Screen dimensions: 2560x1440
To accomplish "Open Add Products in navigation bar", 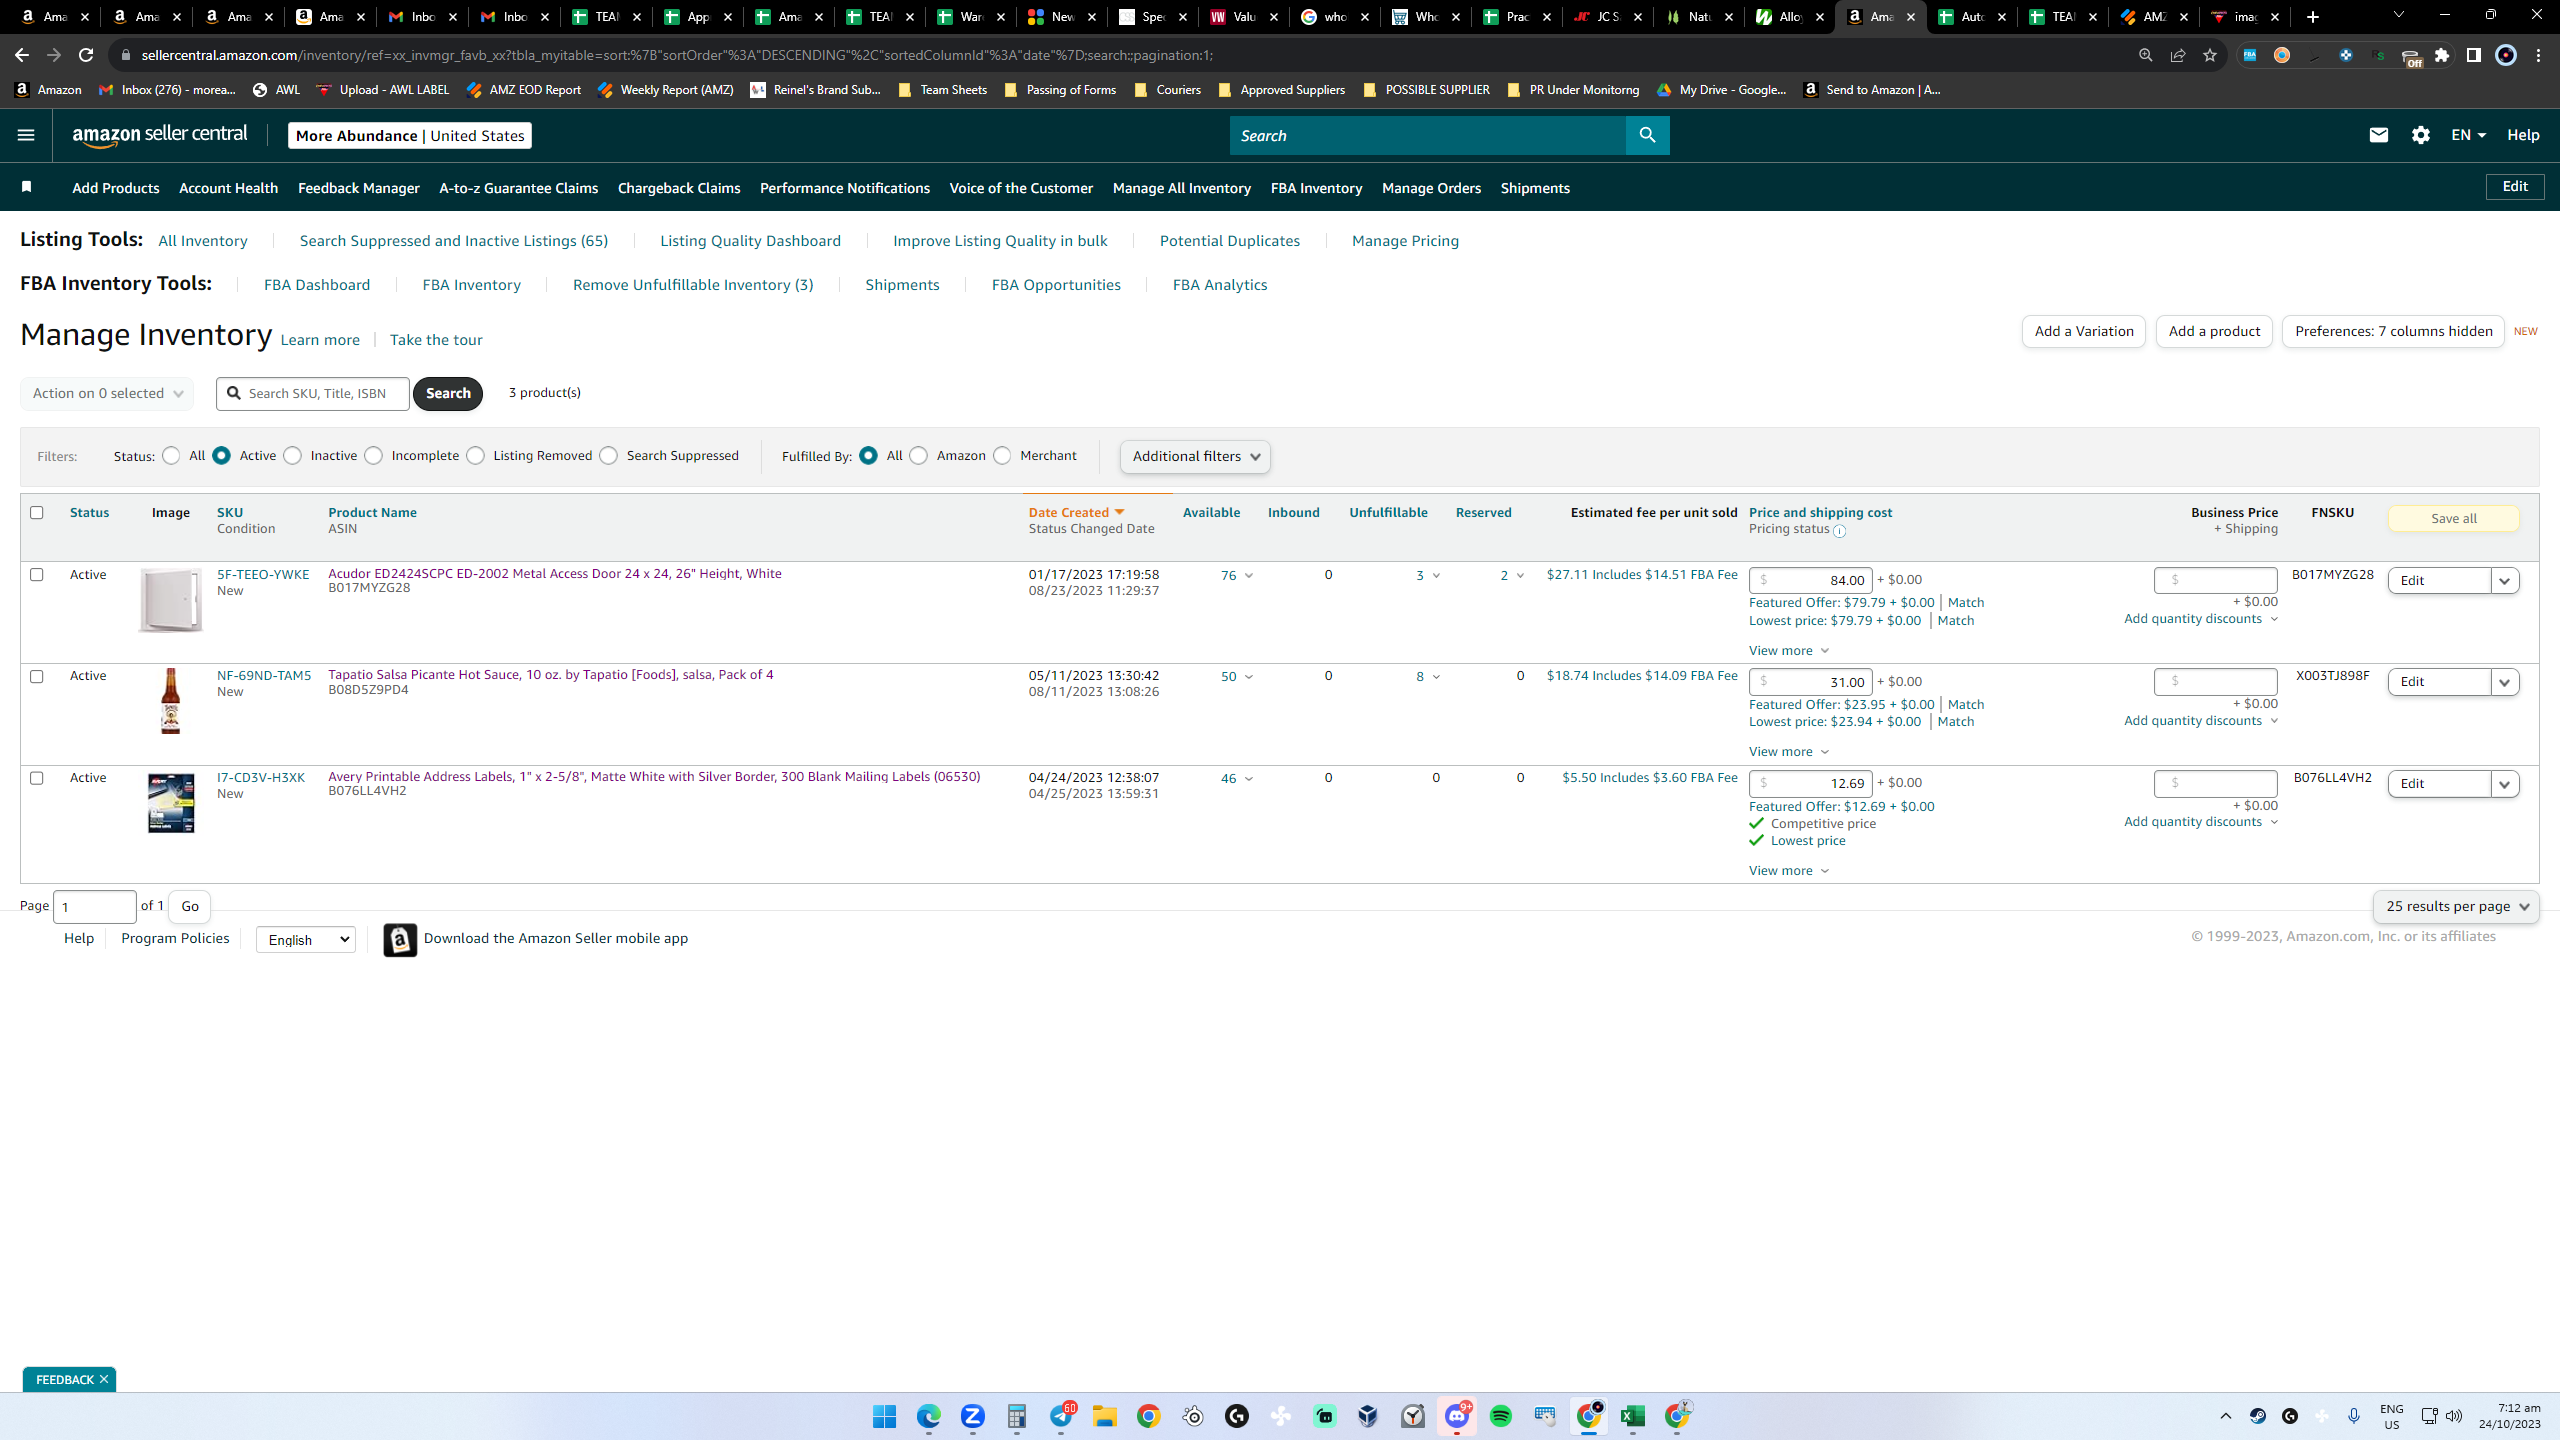I will [x=116, y=188].
